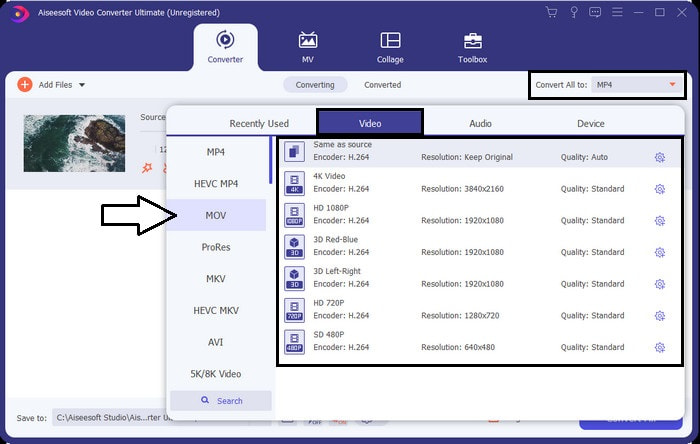
Task: Click the orange plus Add Files icon
Action: click(x=25, y=84)
